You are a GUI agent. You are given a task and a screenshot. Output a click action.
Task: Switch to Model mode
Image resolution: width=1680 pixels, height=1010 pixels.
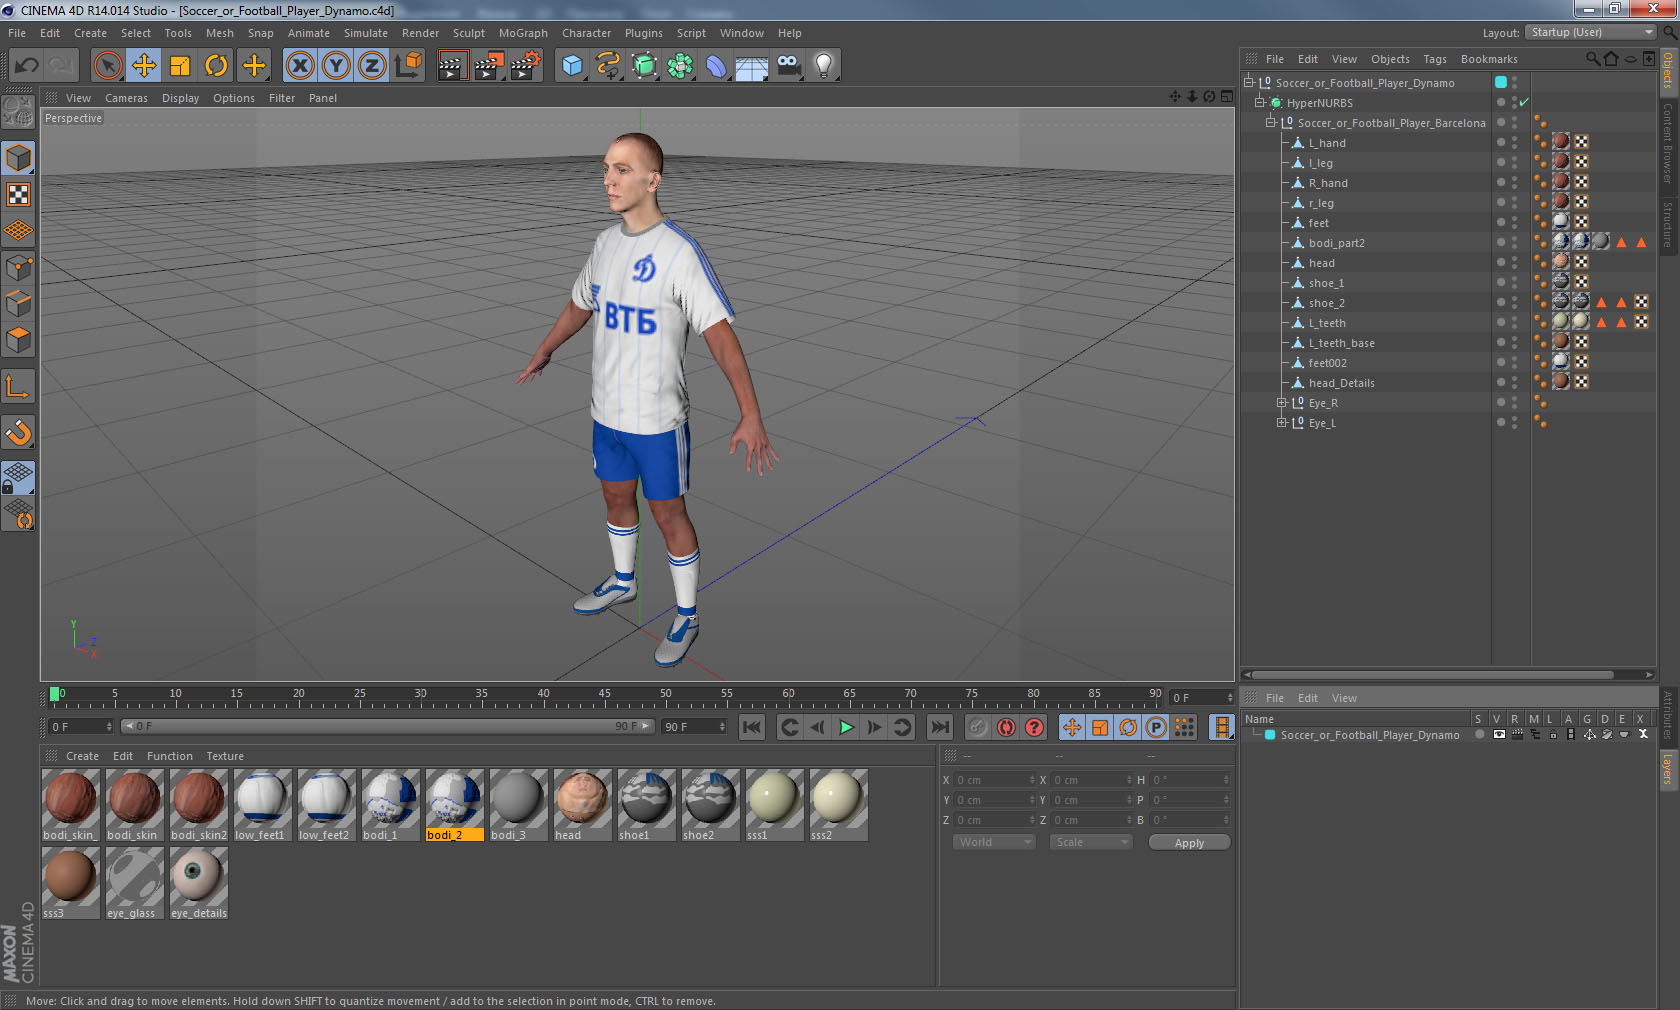click(19, 158)
